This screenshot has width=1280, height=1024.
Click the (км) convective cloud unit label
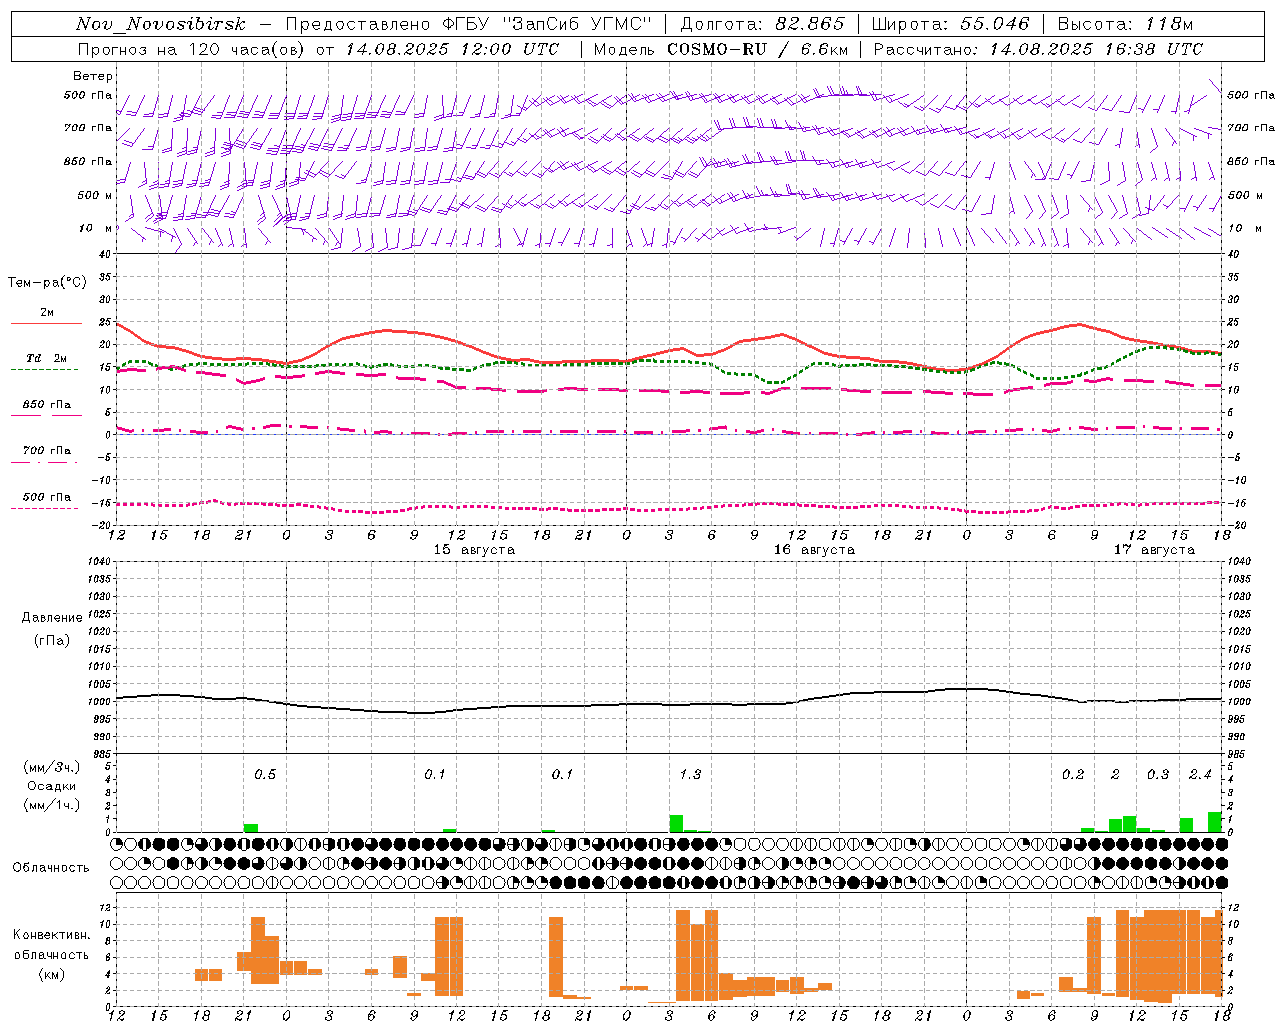click(52, 974)
